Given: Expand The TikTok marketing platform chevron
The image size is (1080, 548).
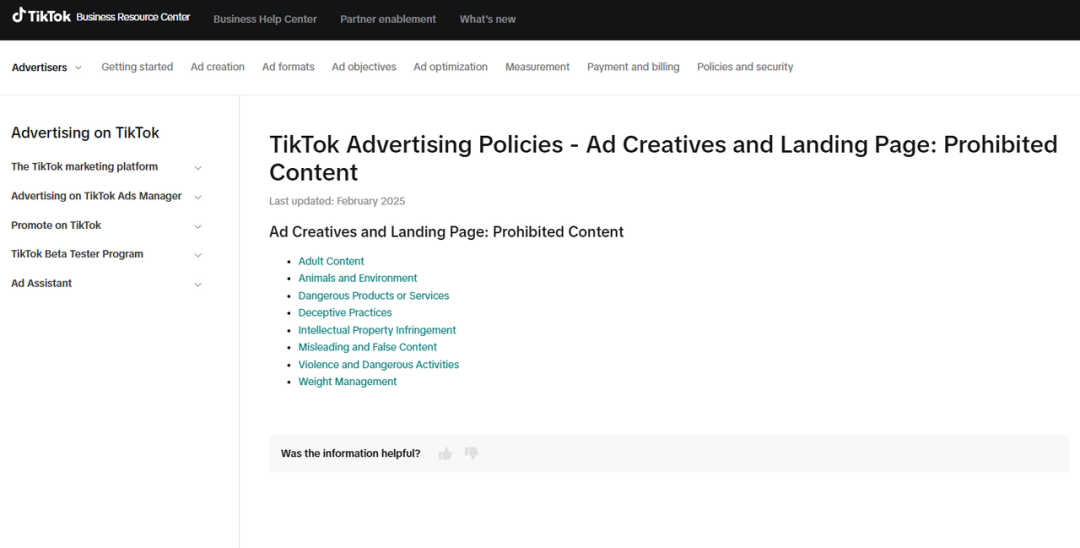Looking at the screenshot, I should tap(198, 167).
